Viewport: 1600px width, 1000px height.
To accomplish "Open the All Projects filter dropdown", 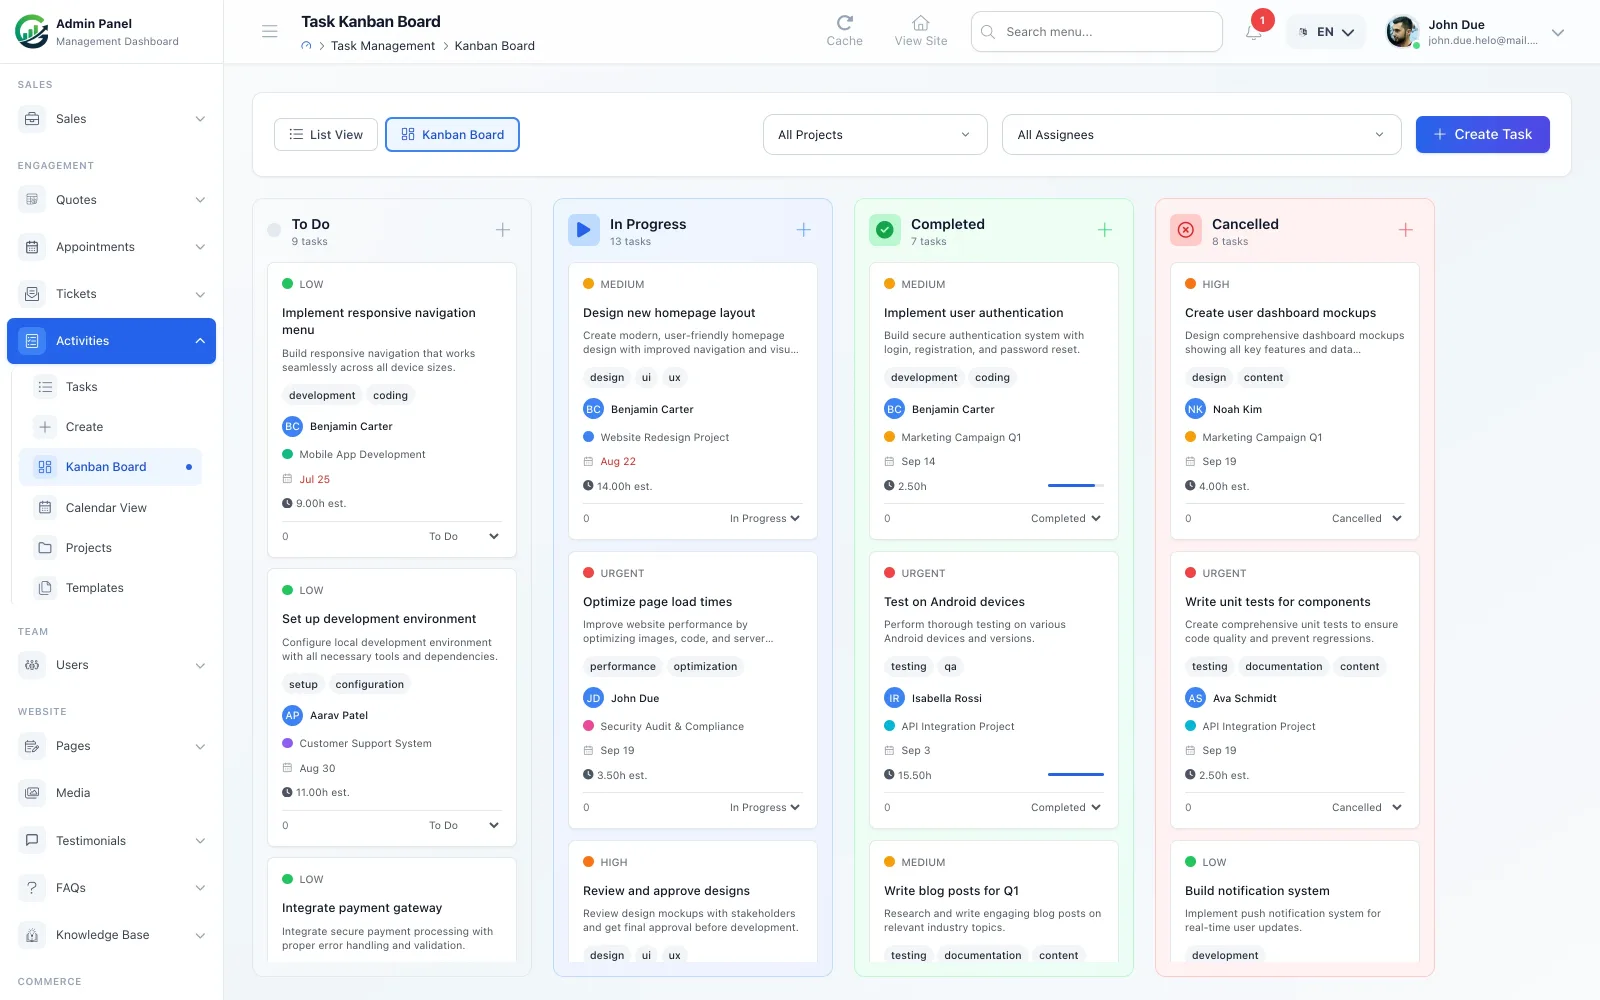I will point(875,135).
